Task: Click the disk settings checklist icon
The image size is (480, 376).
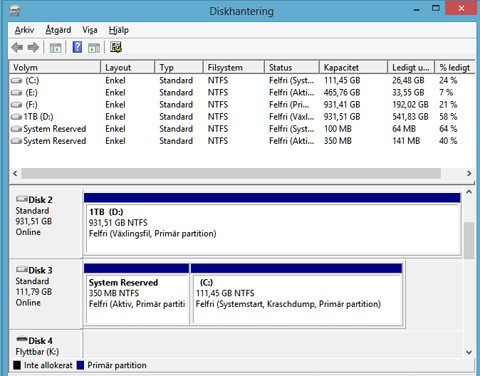Action: click(116, 47)
